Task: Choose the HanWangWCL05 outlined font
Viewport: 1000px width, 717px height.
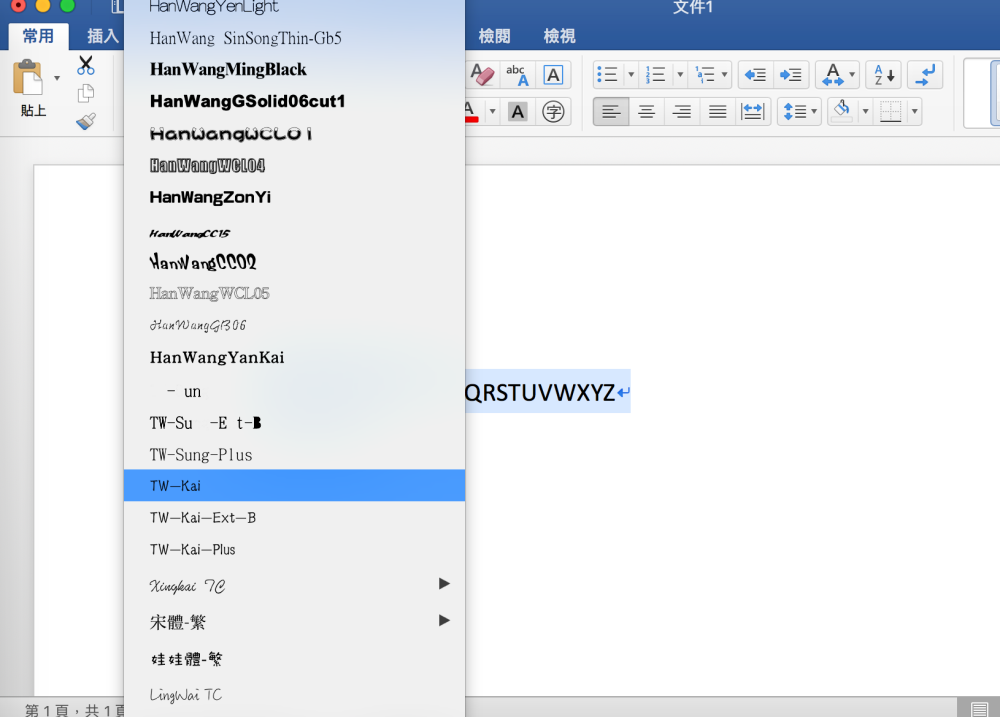Action: pyautogui.click(x=294, y=293)
